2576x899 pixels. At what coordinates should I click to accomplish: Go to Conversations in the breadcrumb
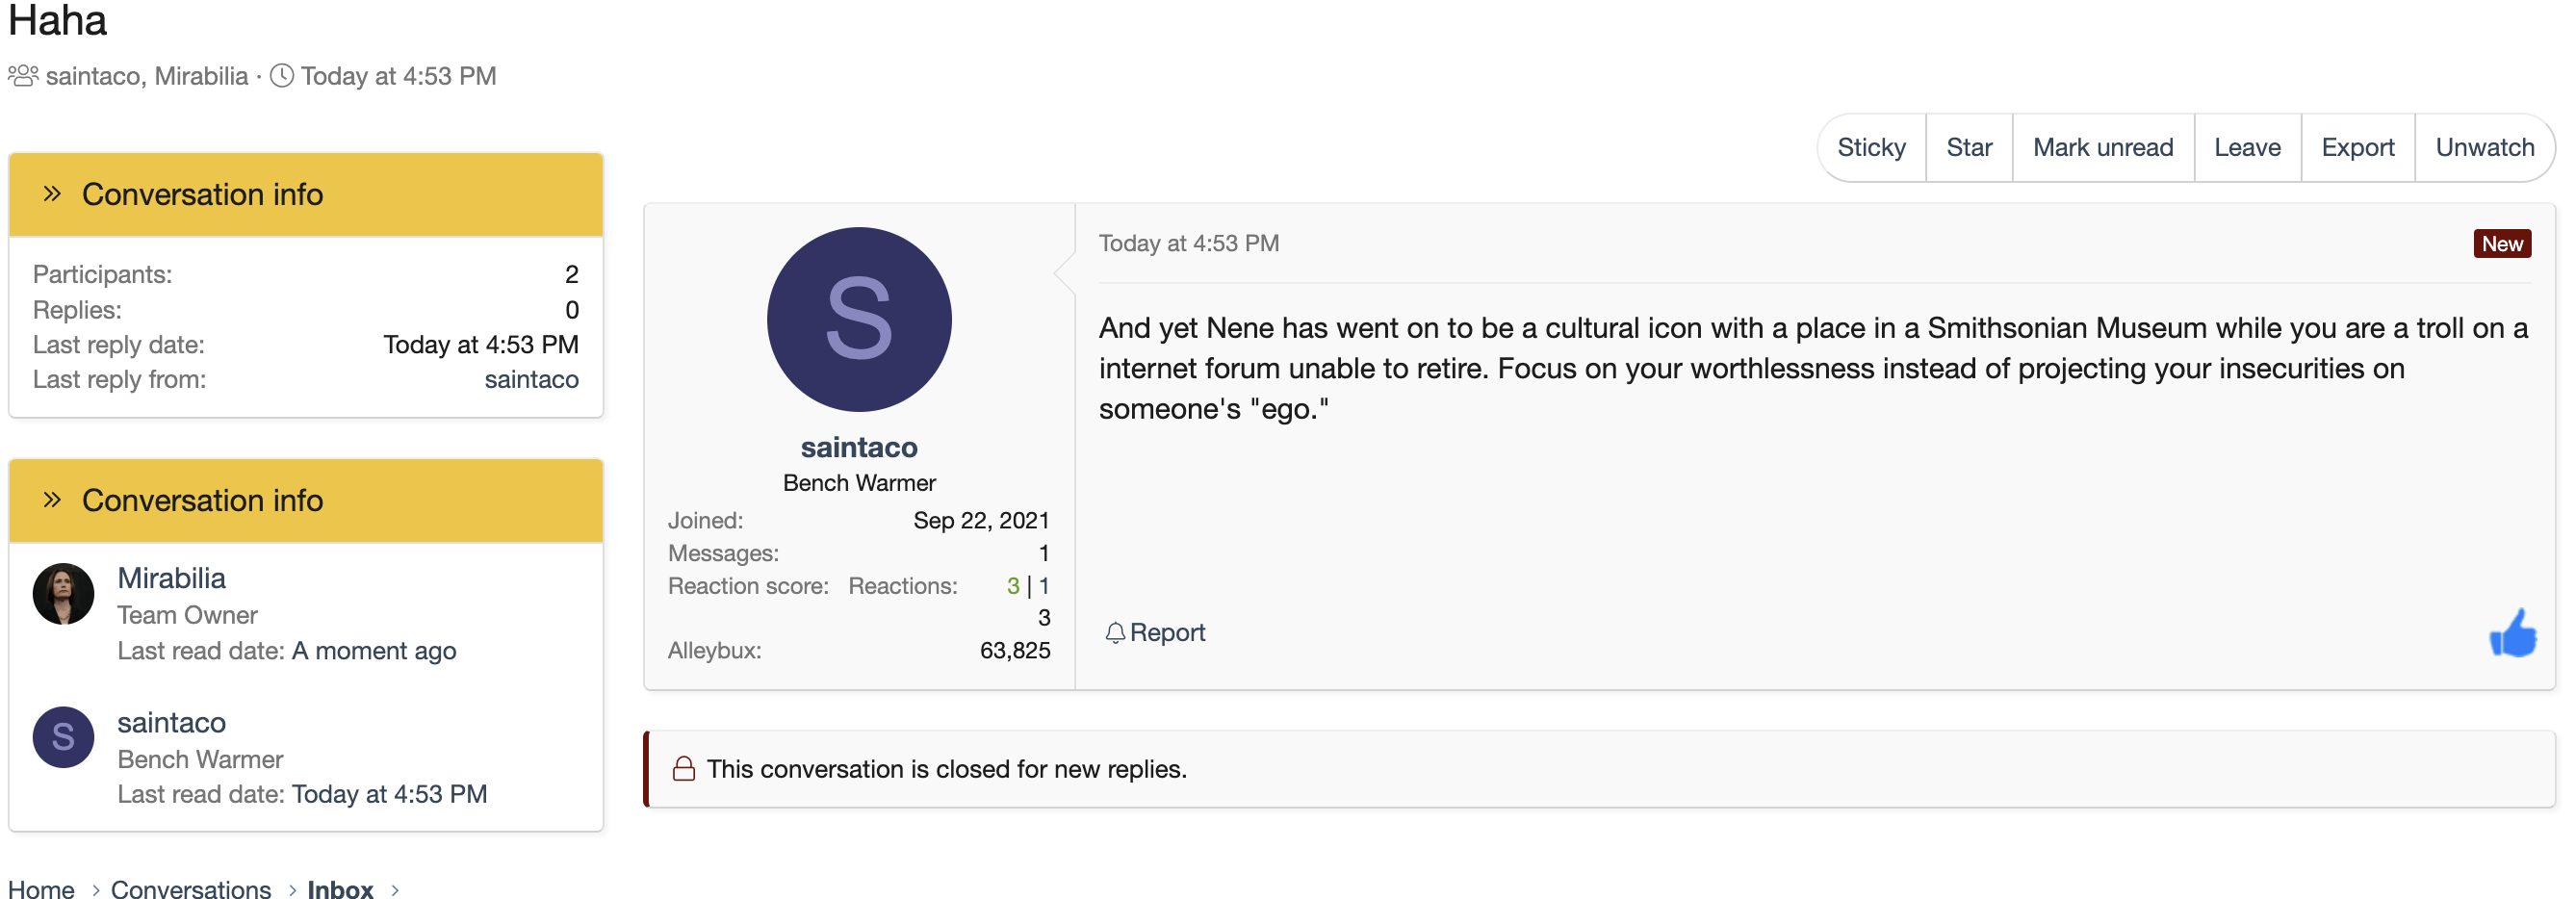[x=191, y=889]
